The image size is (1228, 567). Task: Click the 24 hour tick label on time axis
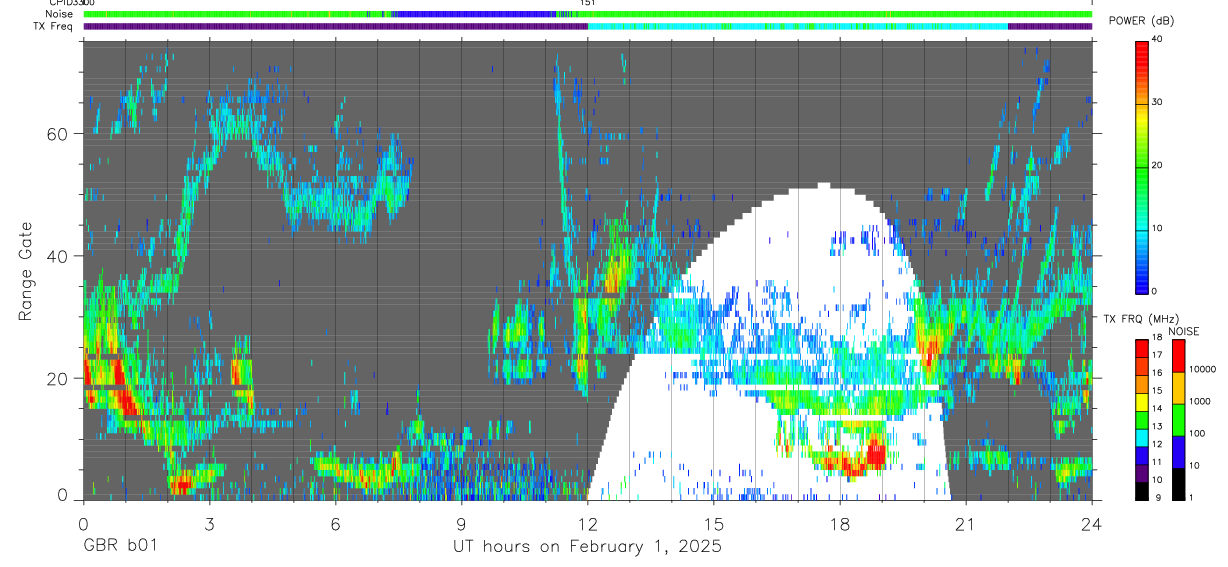pos(1092,523)
